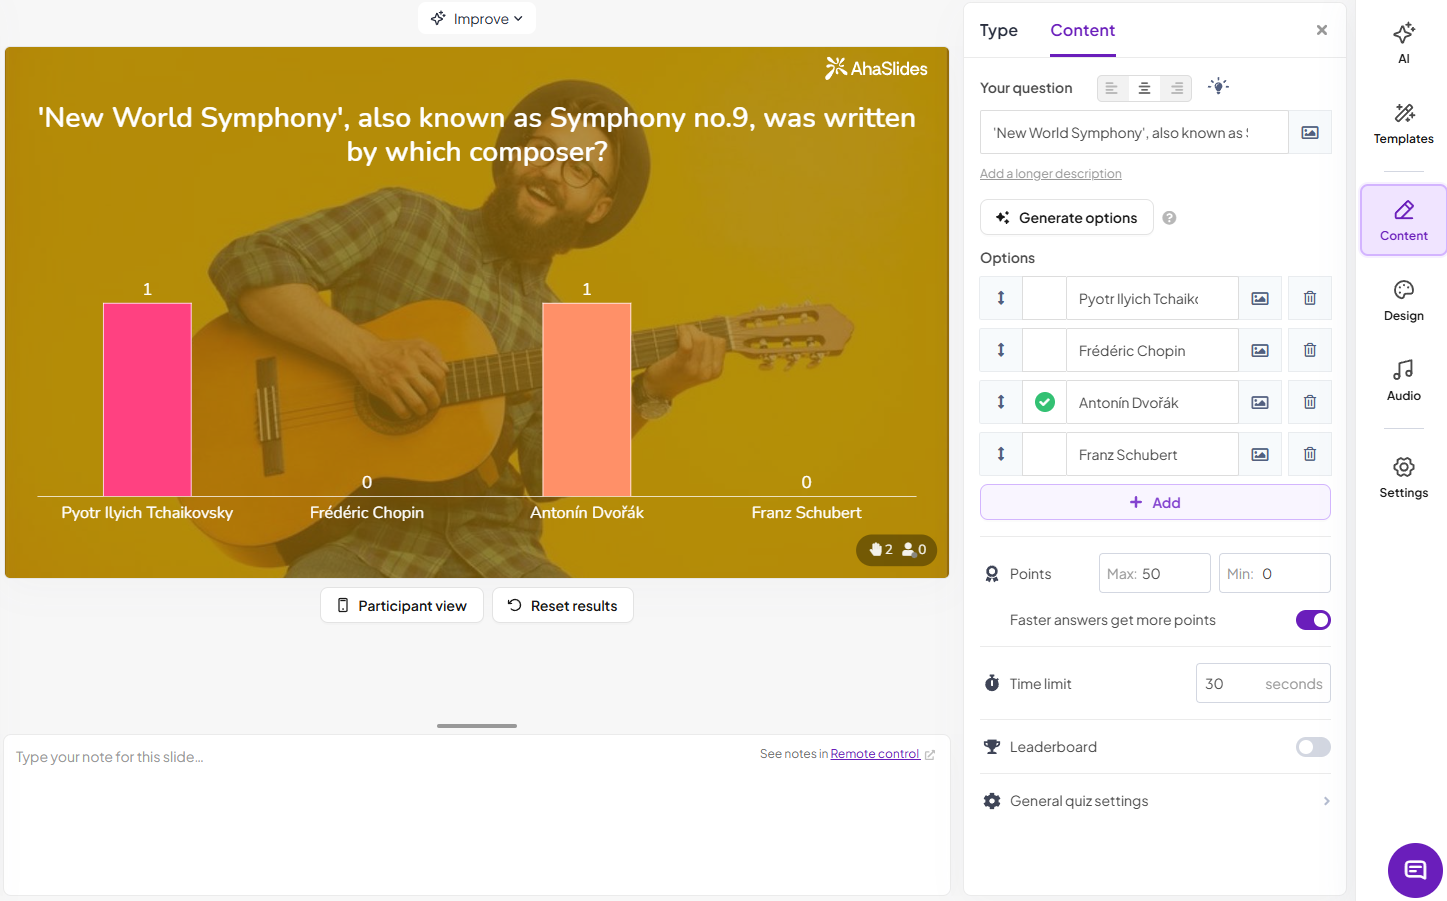1447x901 pixels.
Task: Click the Time limit seconds field
Action: [1262, 684]
